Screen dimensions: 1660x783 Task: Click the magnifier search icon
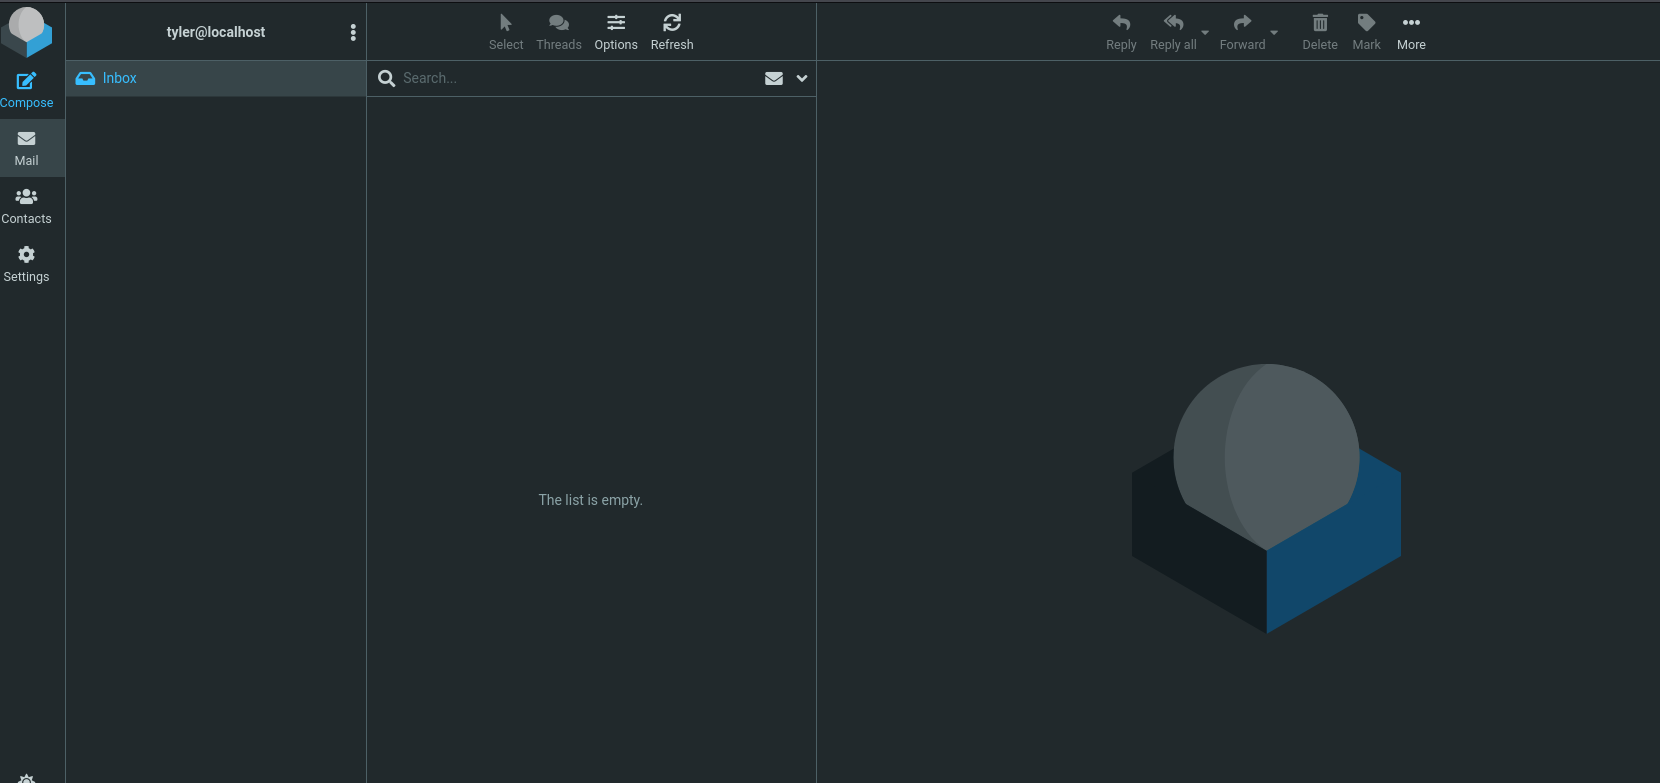tap(387, 78)
